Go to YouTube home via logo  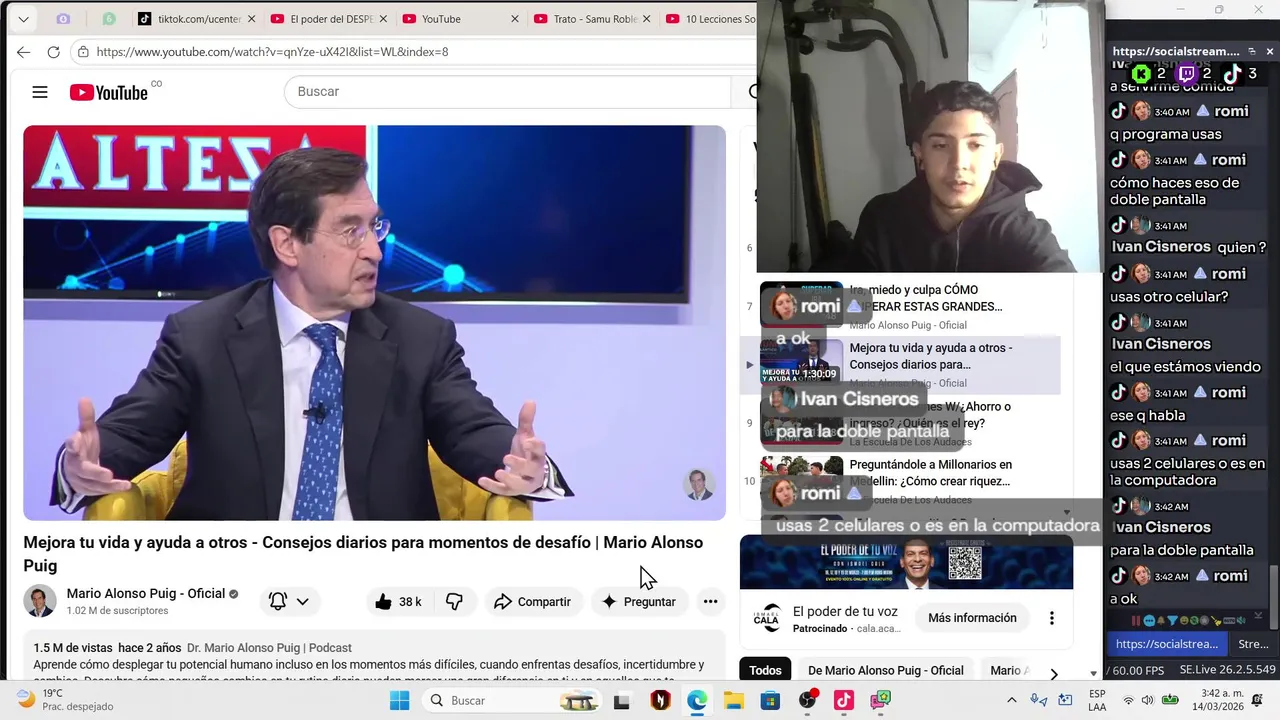109,92
